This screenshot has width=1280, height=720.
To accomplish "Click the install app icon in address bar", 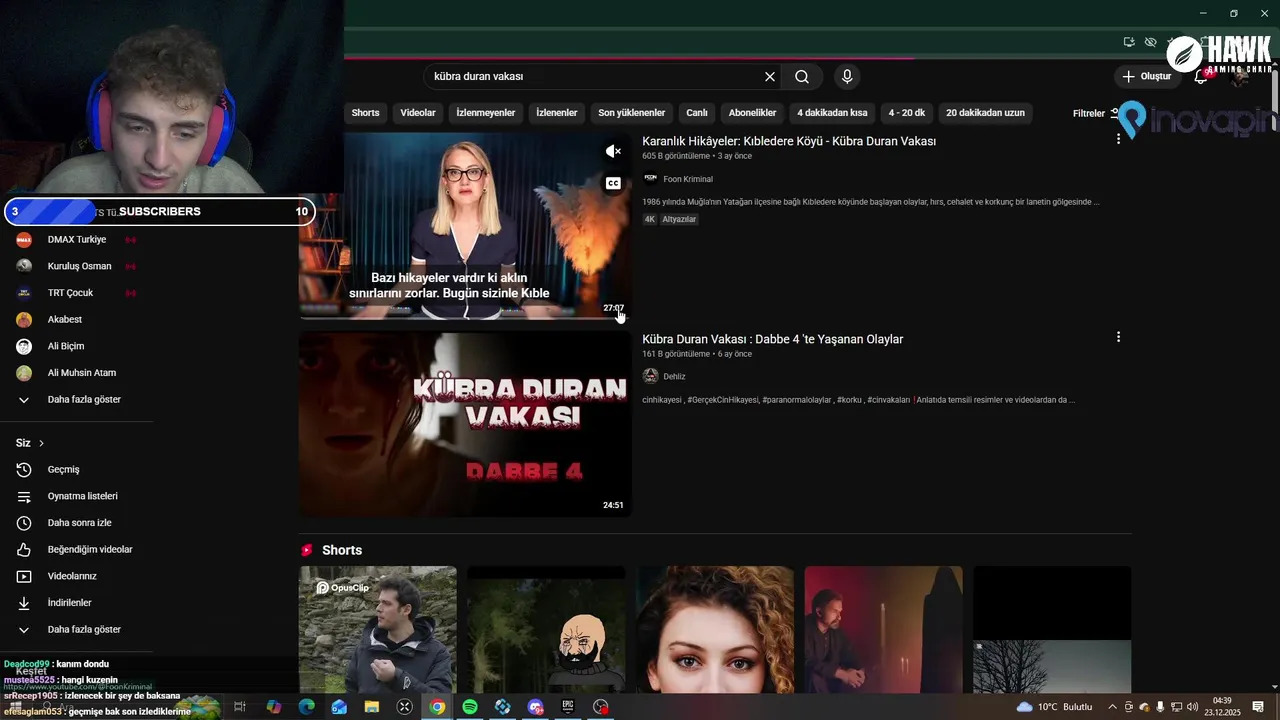I will tap(1129, 42).
